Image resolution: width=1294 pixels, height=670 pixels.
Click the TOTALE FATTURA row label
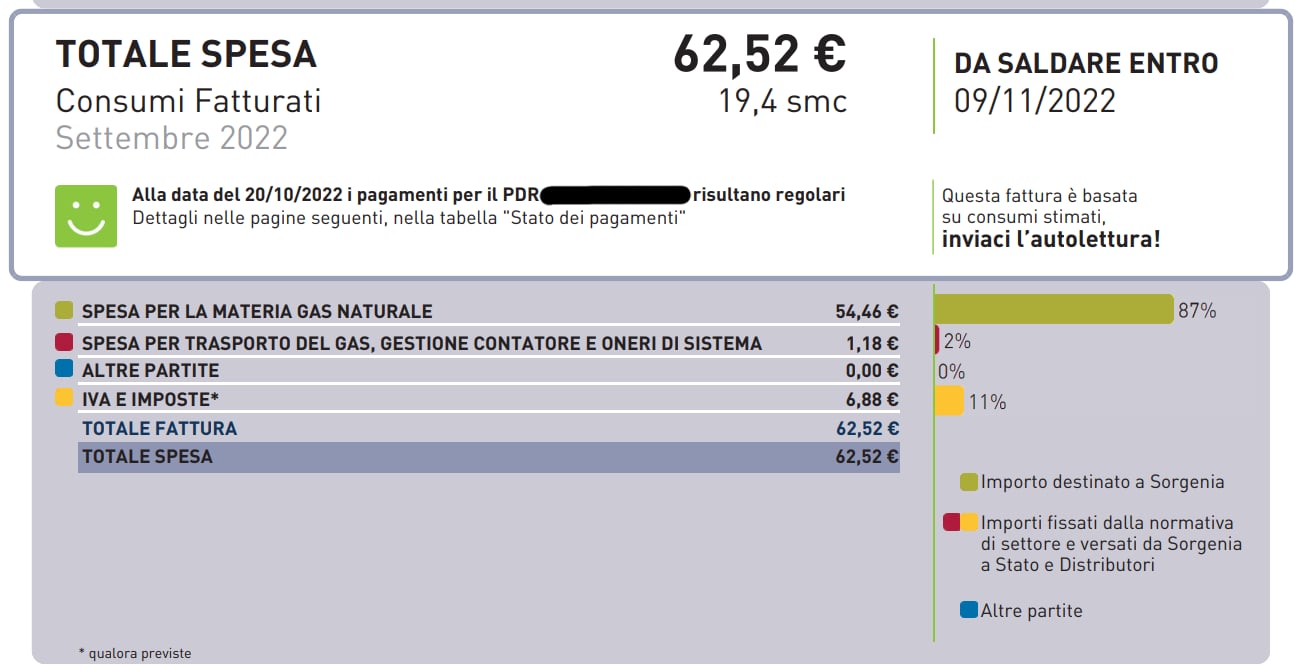[159, 428]
